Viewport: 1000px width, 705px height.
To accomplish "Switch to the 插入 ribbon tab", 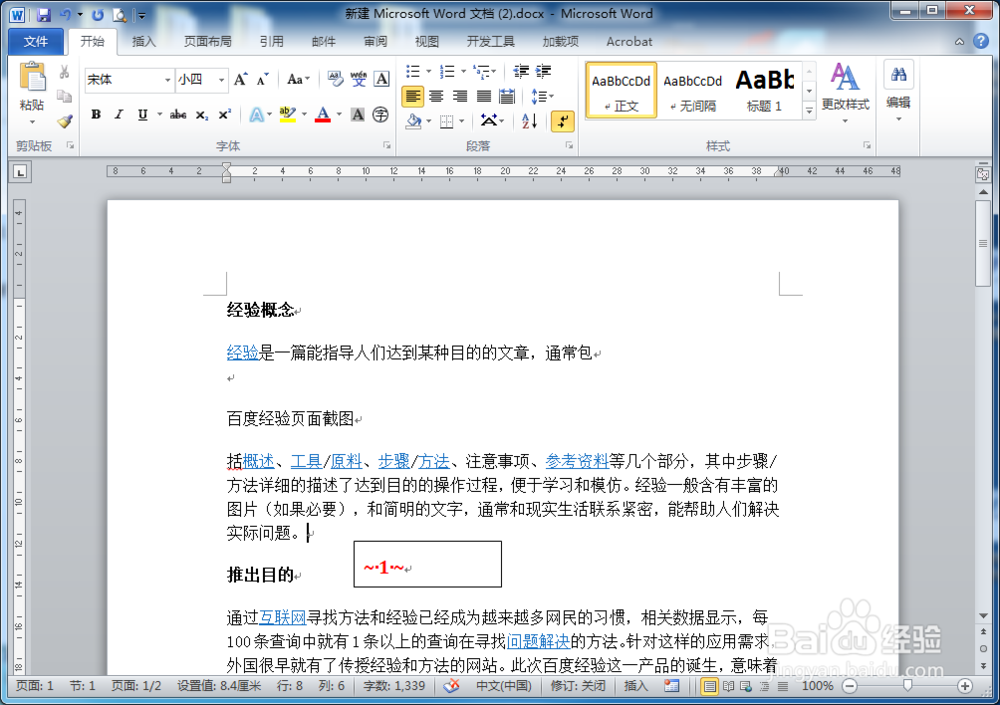I will click(x=143, y=41).
